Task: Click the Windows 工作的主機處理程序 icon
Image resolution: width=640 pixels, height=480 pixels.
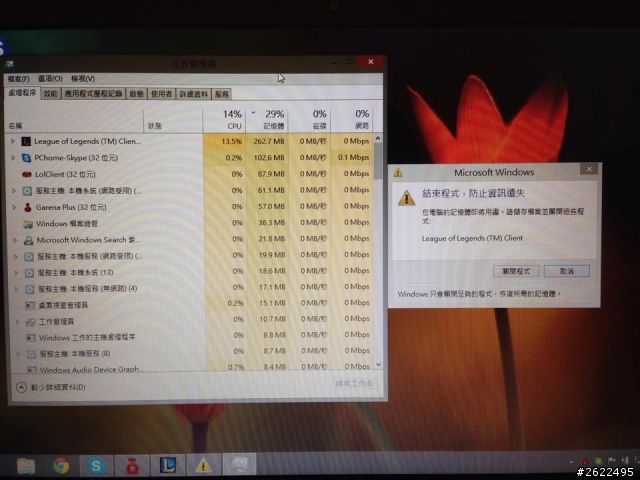Action: point(31,338)
